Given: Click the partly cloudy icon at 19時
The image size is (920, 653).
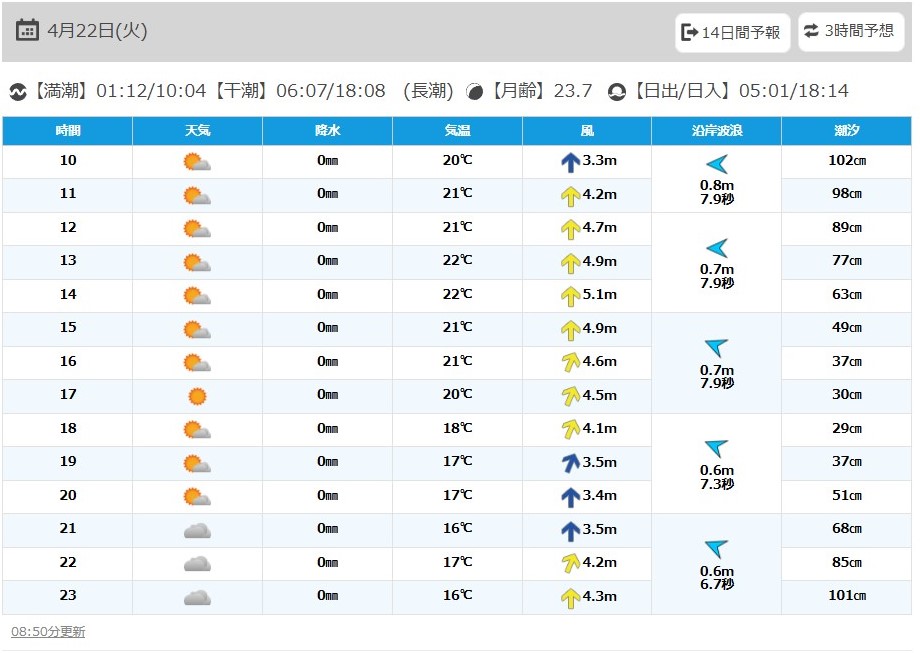Looking at the screenshot, I should pos(197,464).
